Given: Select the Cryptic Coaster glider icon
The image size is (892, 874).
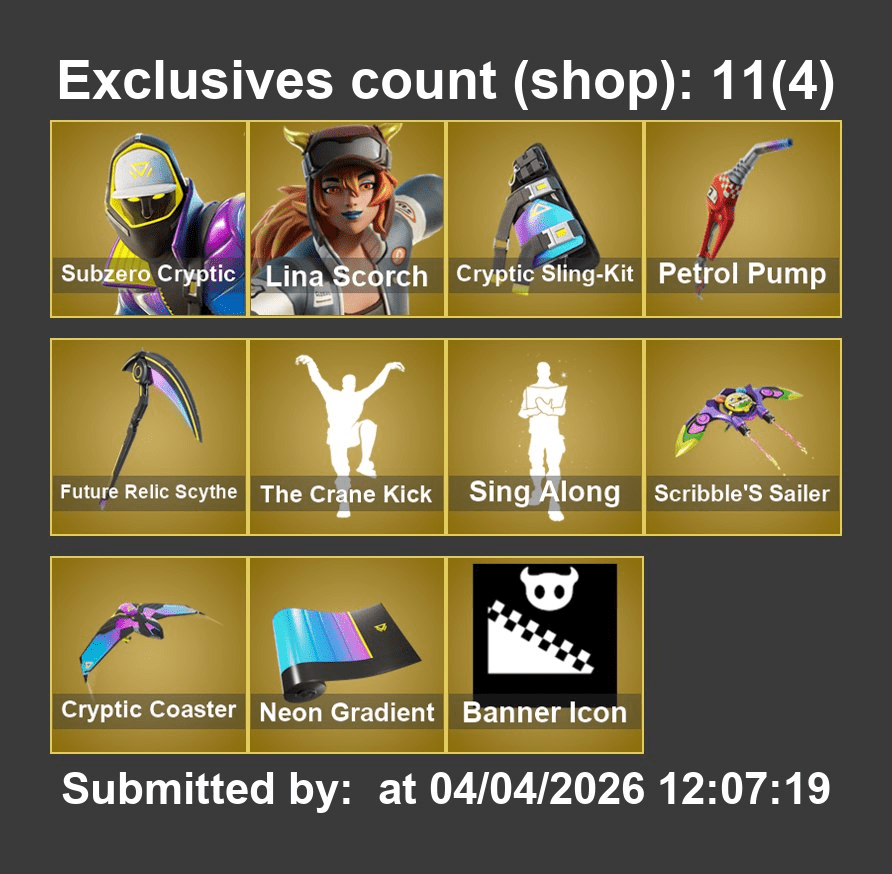Looking at the screenshot, I should [x=148, y=655].
